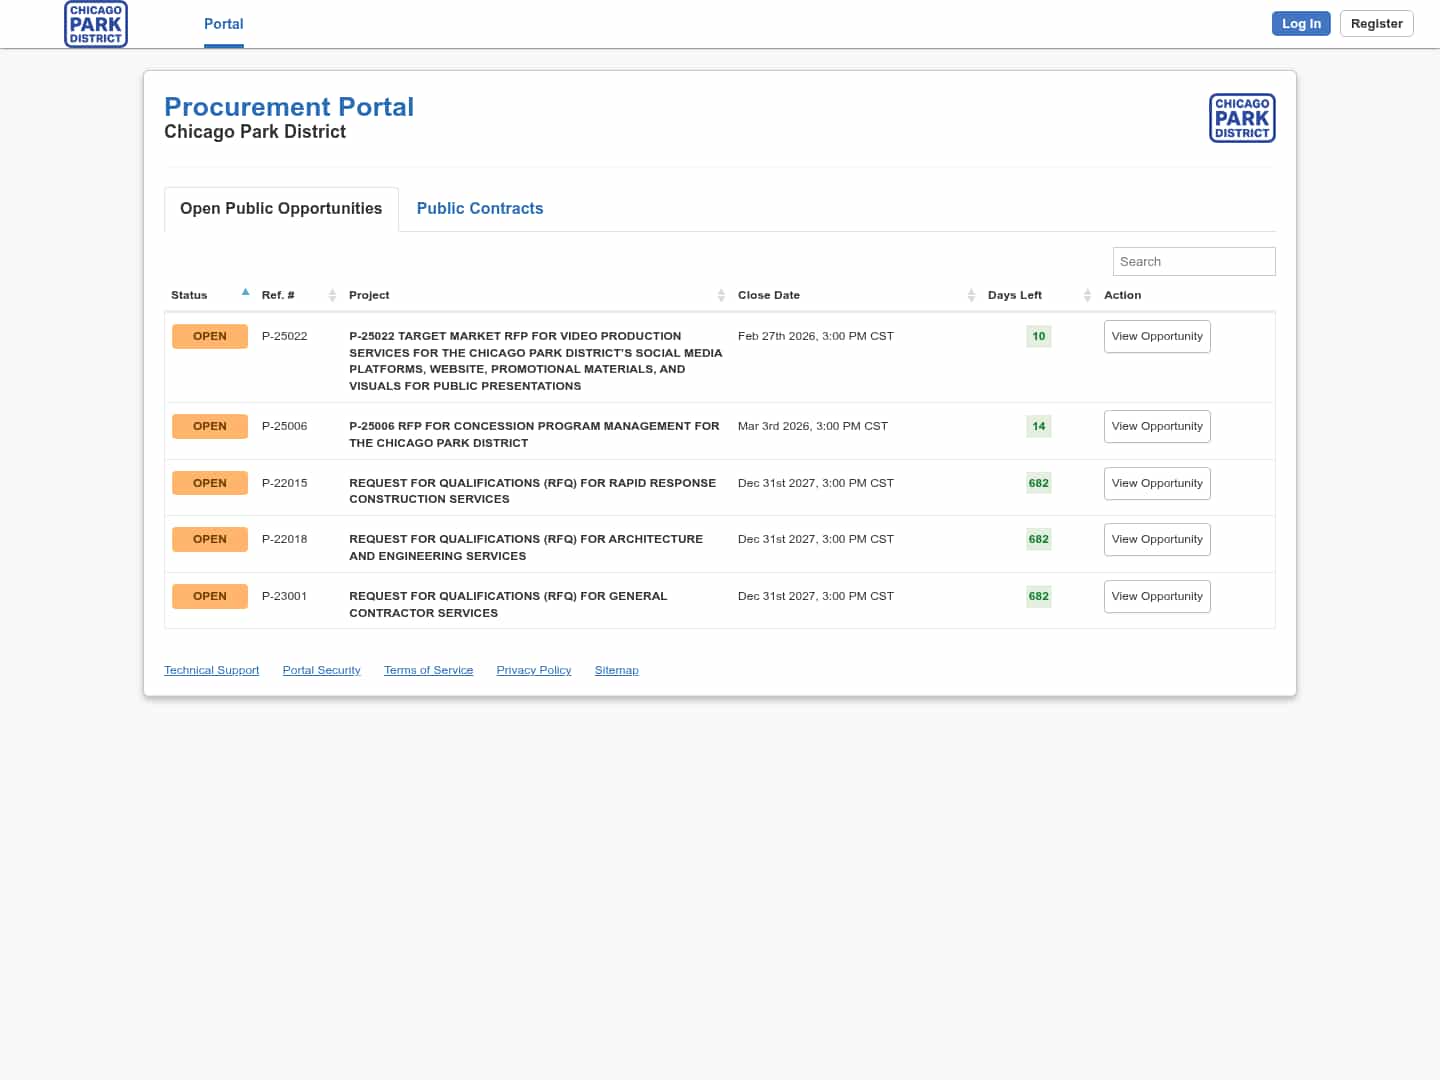1440x1080 pixels.
Task: View Opportunity for P-25006 concession program
Action: (1157, 427)
